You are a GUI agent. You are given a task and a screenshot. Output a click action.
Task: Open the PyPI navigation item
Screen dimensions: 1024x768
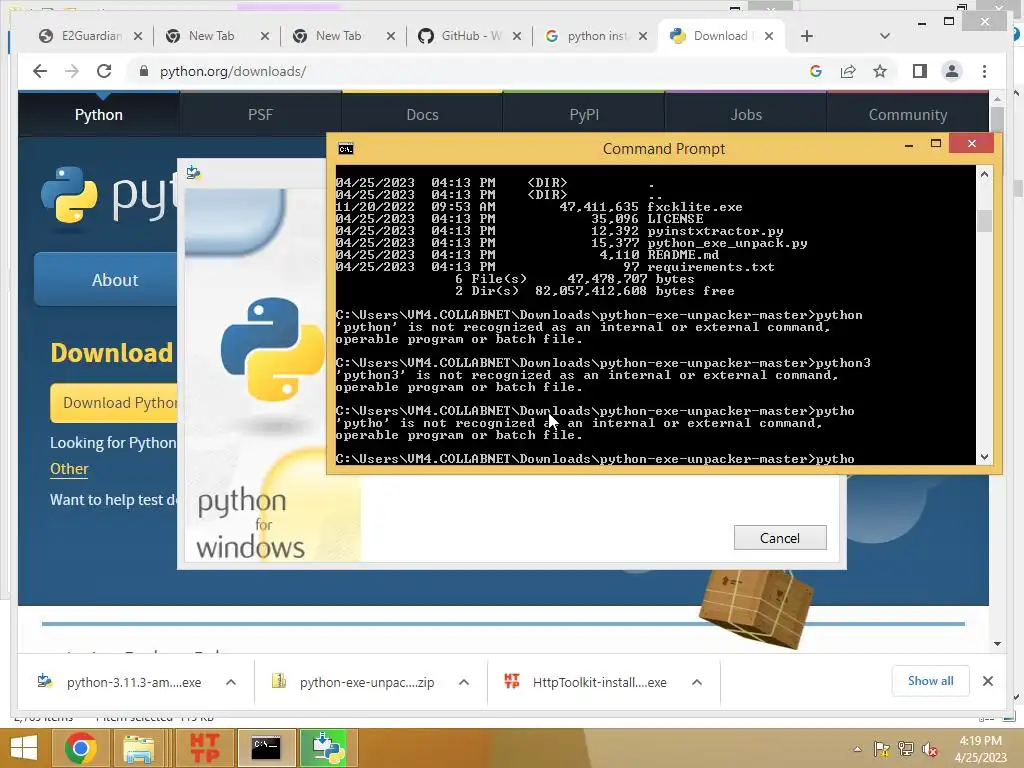[x=584, y=114]
